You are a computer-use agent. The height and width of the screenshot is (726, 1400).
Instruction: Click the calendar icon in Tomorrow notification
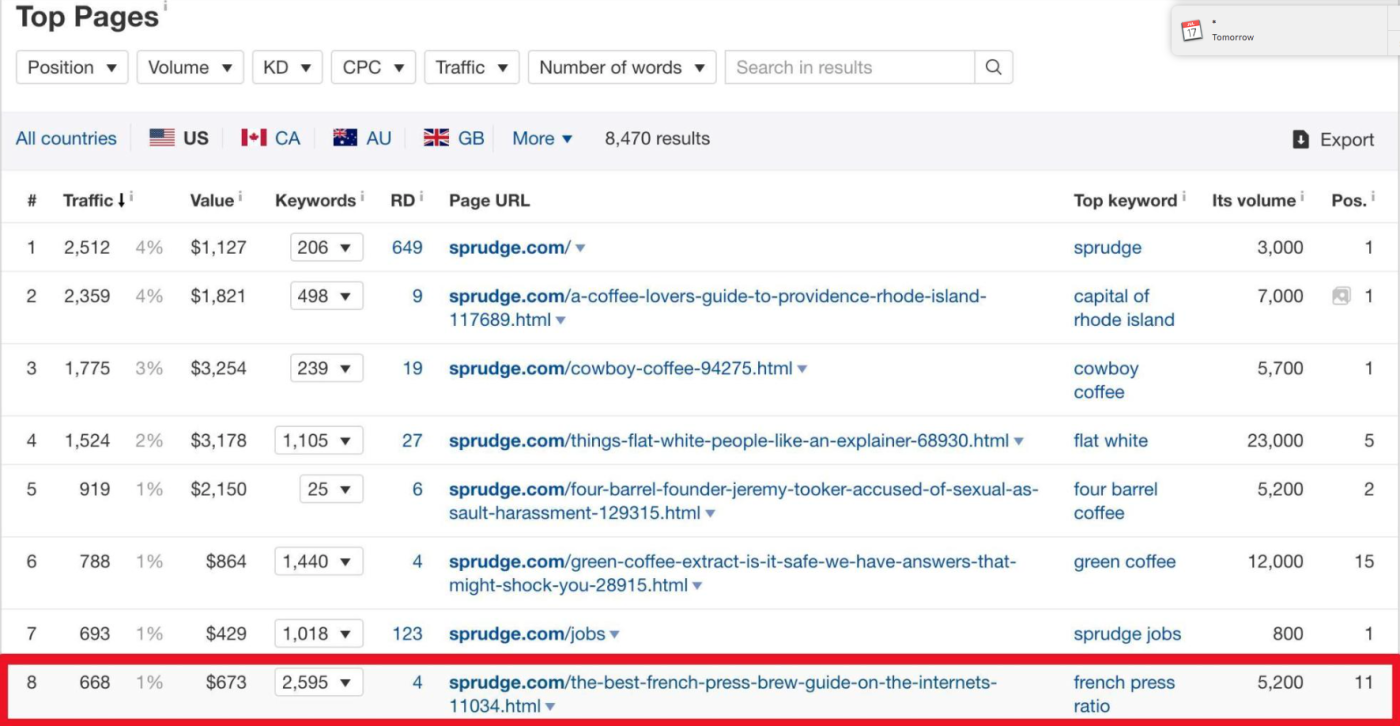pos(1192,30)
